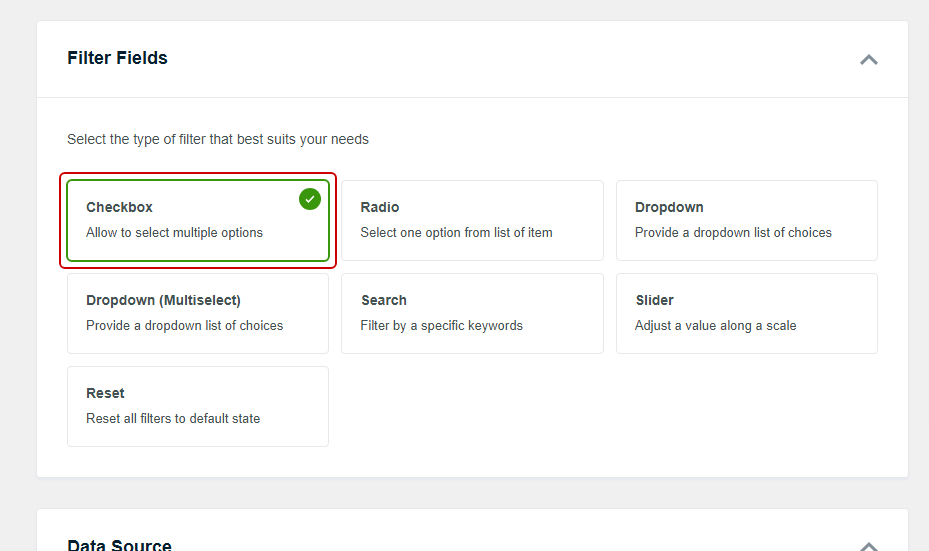Select the Dropdown (Multiselect) filter card
Image resolution: width=929 pixels, height=551 pixels.
coord(198,313)
